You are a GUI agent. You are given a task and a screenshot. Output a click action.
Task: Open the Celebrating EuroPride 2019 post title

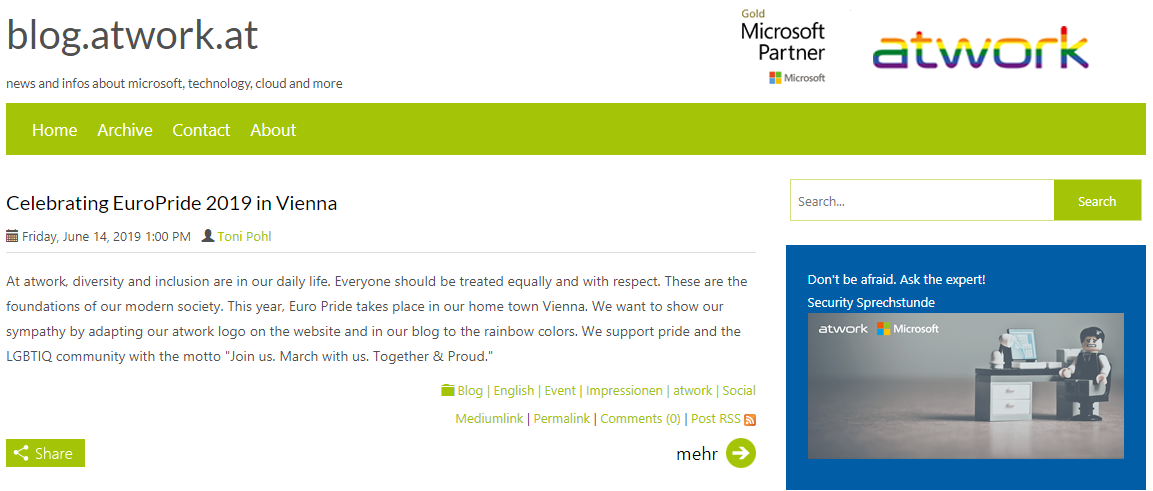tap(172, 203)
